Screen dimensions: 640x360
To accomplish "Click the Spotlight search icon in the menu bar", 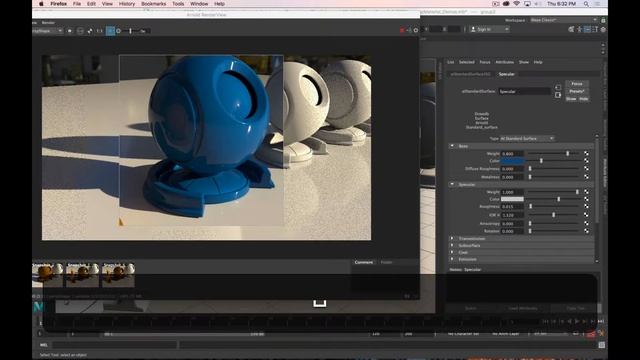I will point(586,4).
